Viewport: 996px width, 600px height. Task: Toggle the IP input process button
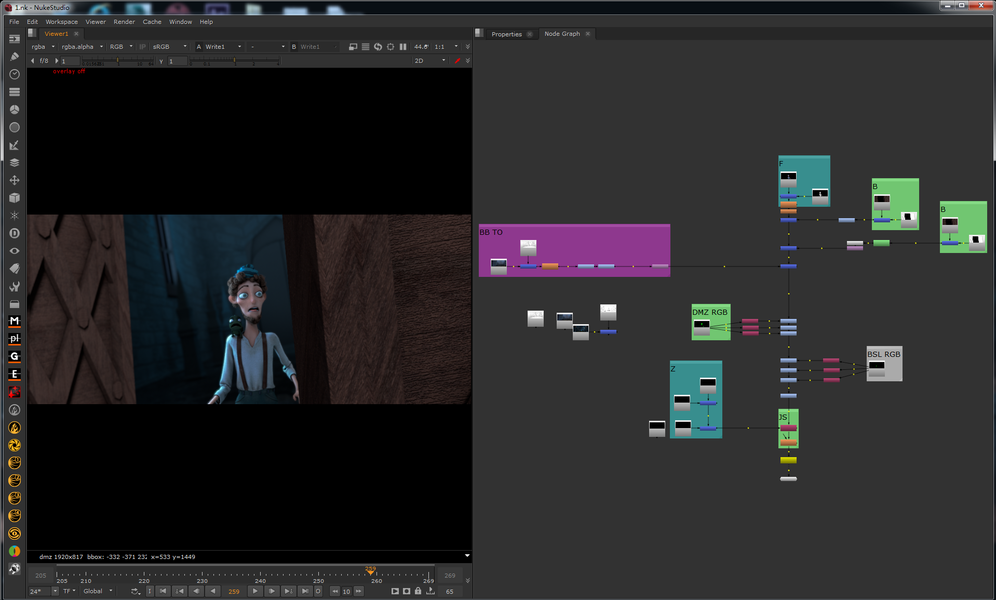click(x=142, y=47)
